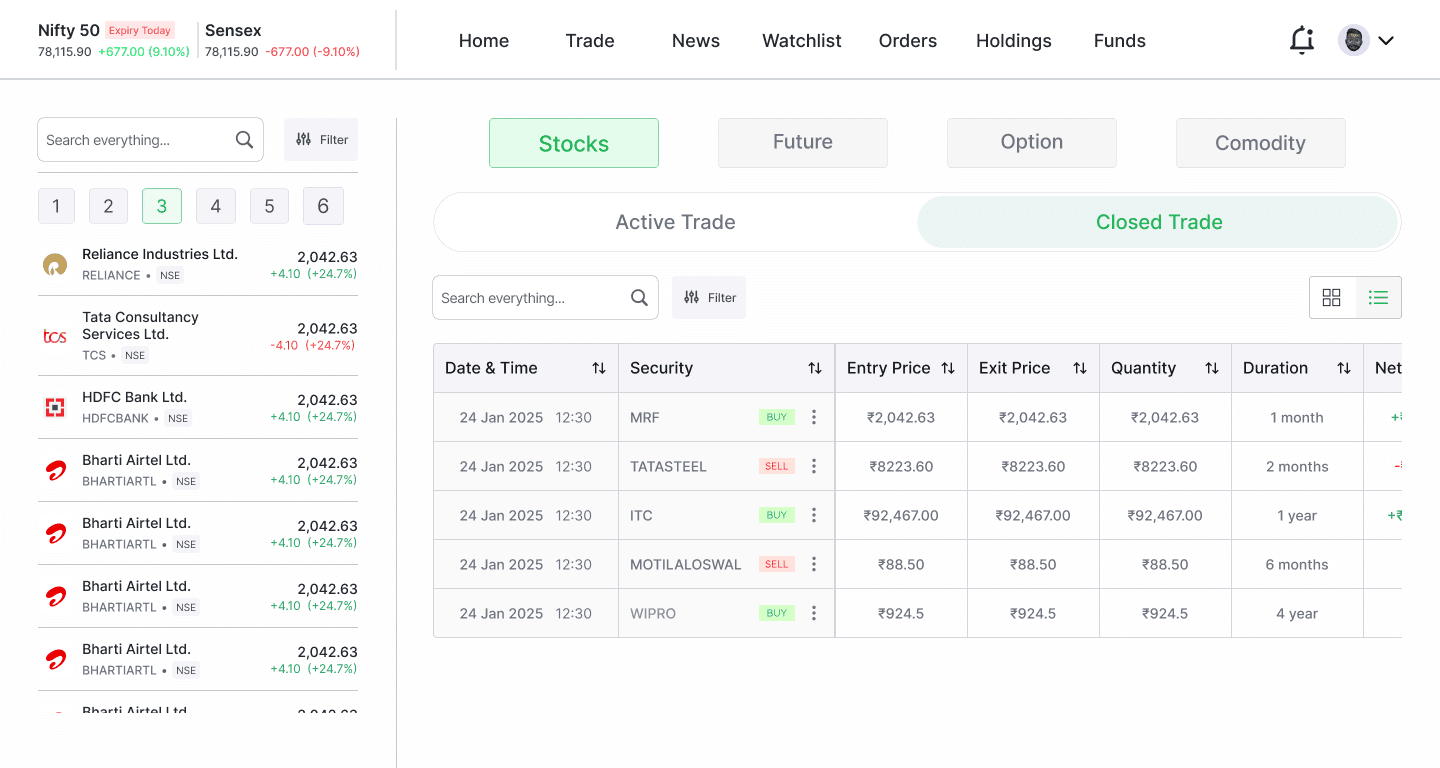Select the Future category tab
This screenshot has width=1440, height=768.
[x=803, y=143]
